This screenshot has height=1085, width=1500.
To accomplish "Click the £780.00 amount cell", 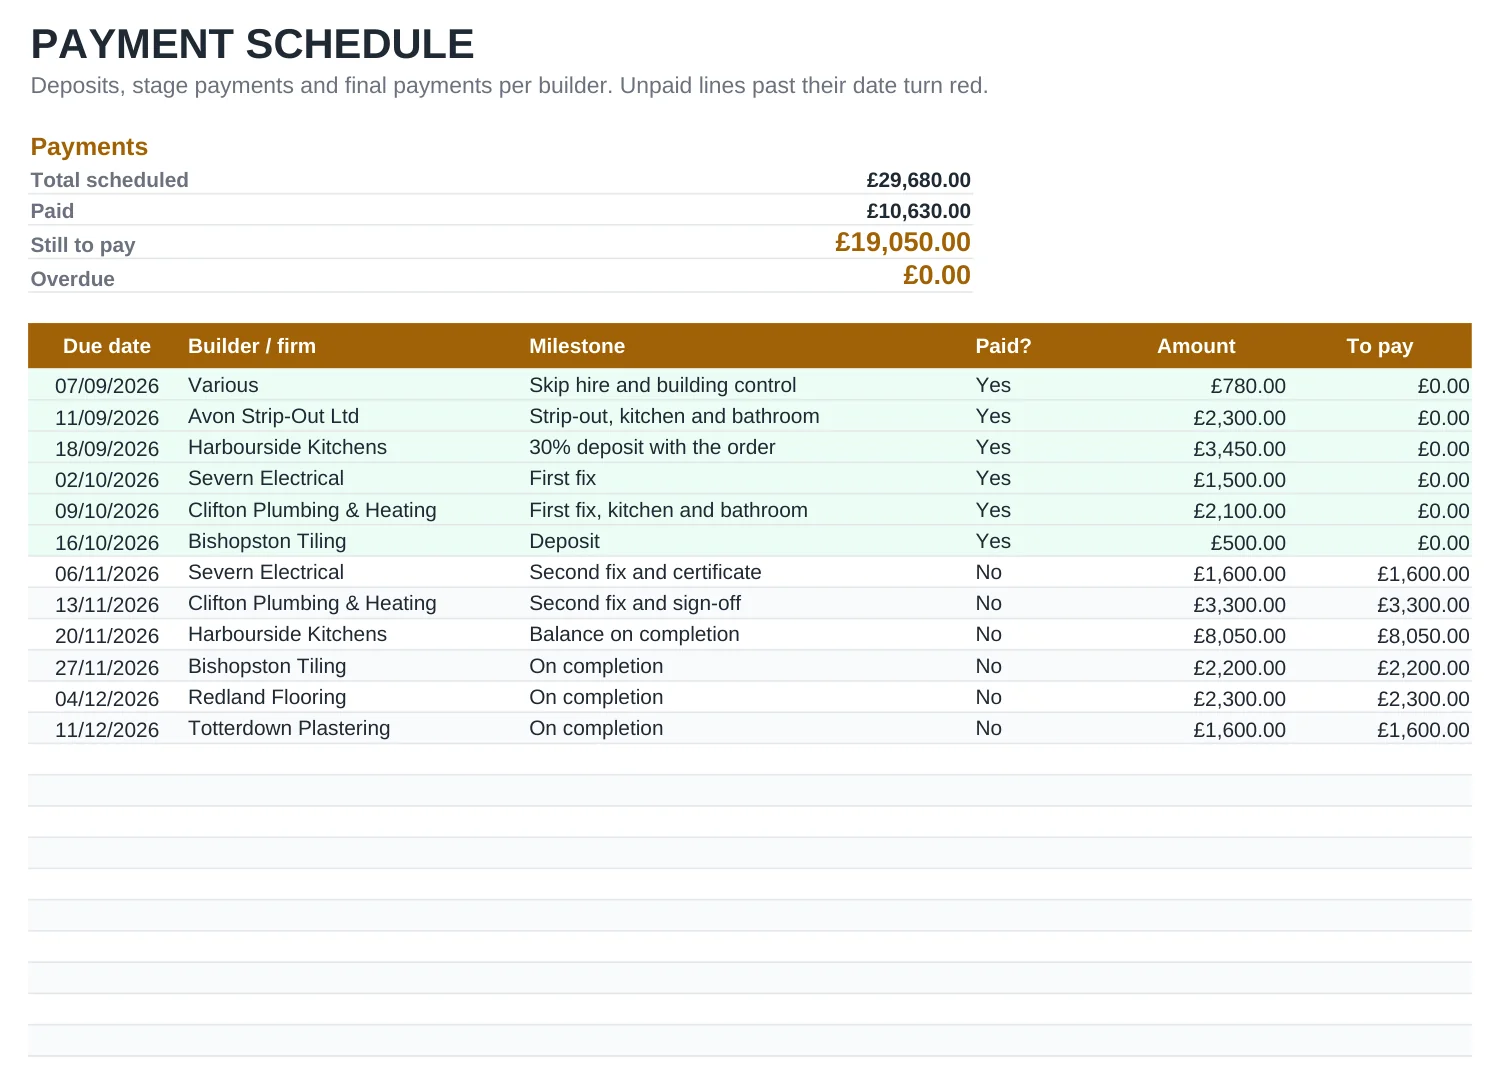I will pyautogui.click(x=1248, y=386).
